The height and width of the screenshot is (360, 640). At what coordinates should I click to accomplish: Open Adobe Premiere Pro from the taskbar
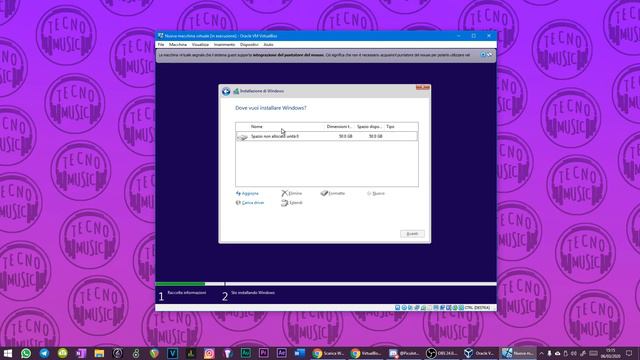point(264,353)
